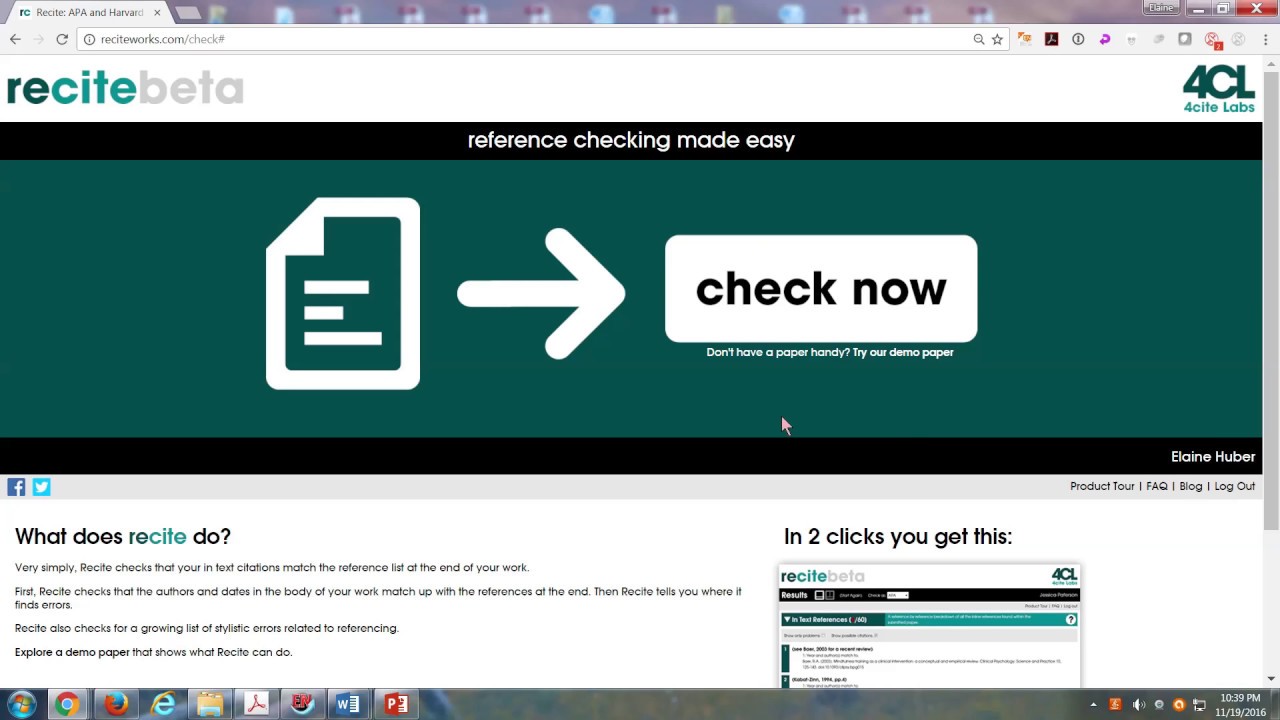The height and width of the screenshot is (720, 1280).
Task: Click the Adobe Acrobat extension icon
Action: [x=1051, y=39]
